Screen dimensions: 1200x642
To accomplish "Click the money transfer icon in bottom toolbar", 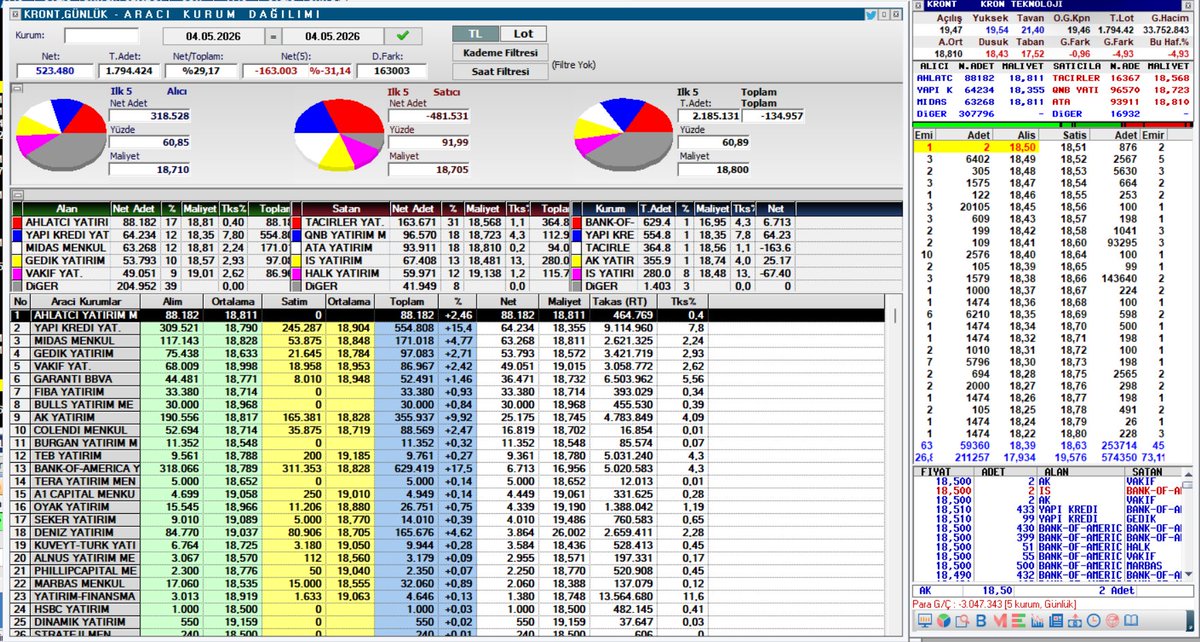I will pos(1075,621).
